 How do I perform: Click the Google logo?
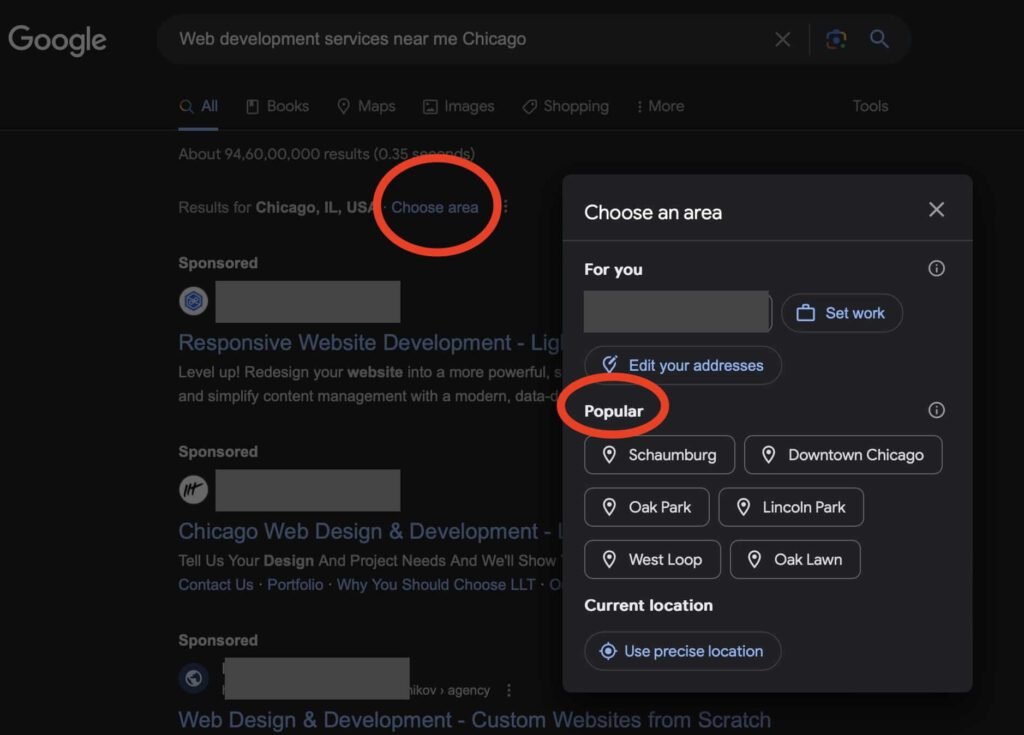point(57,41)
